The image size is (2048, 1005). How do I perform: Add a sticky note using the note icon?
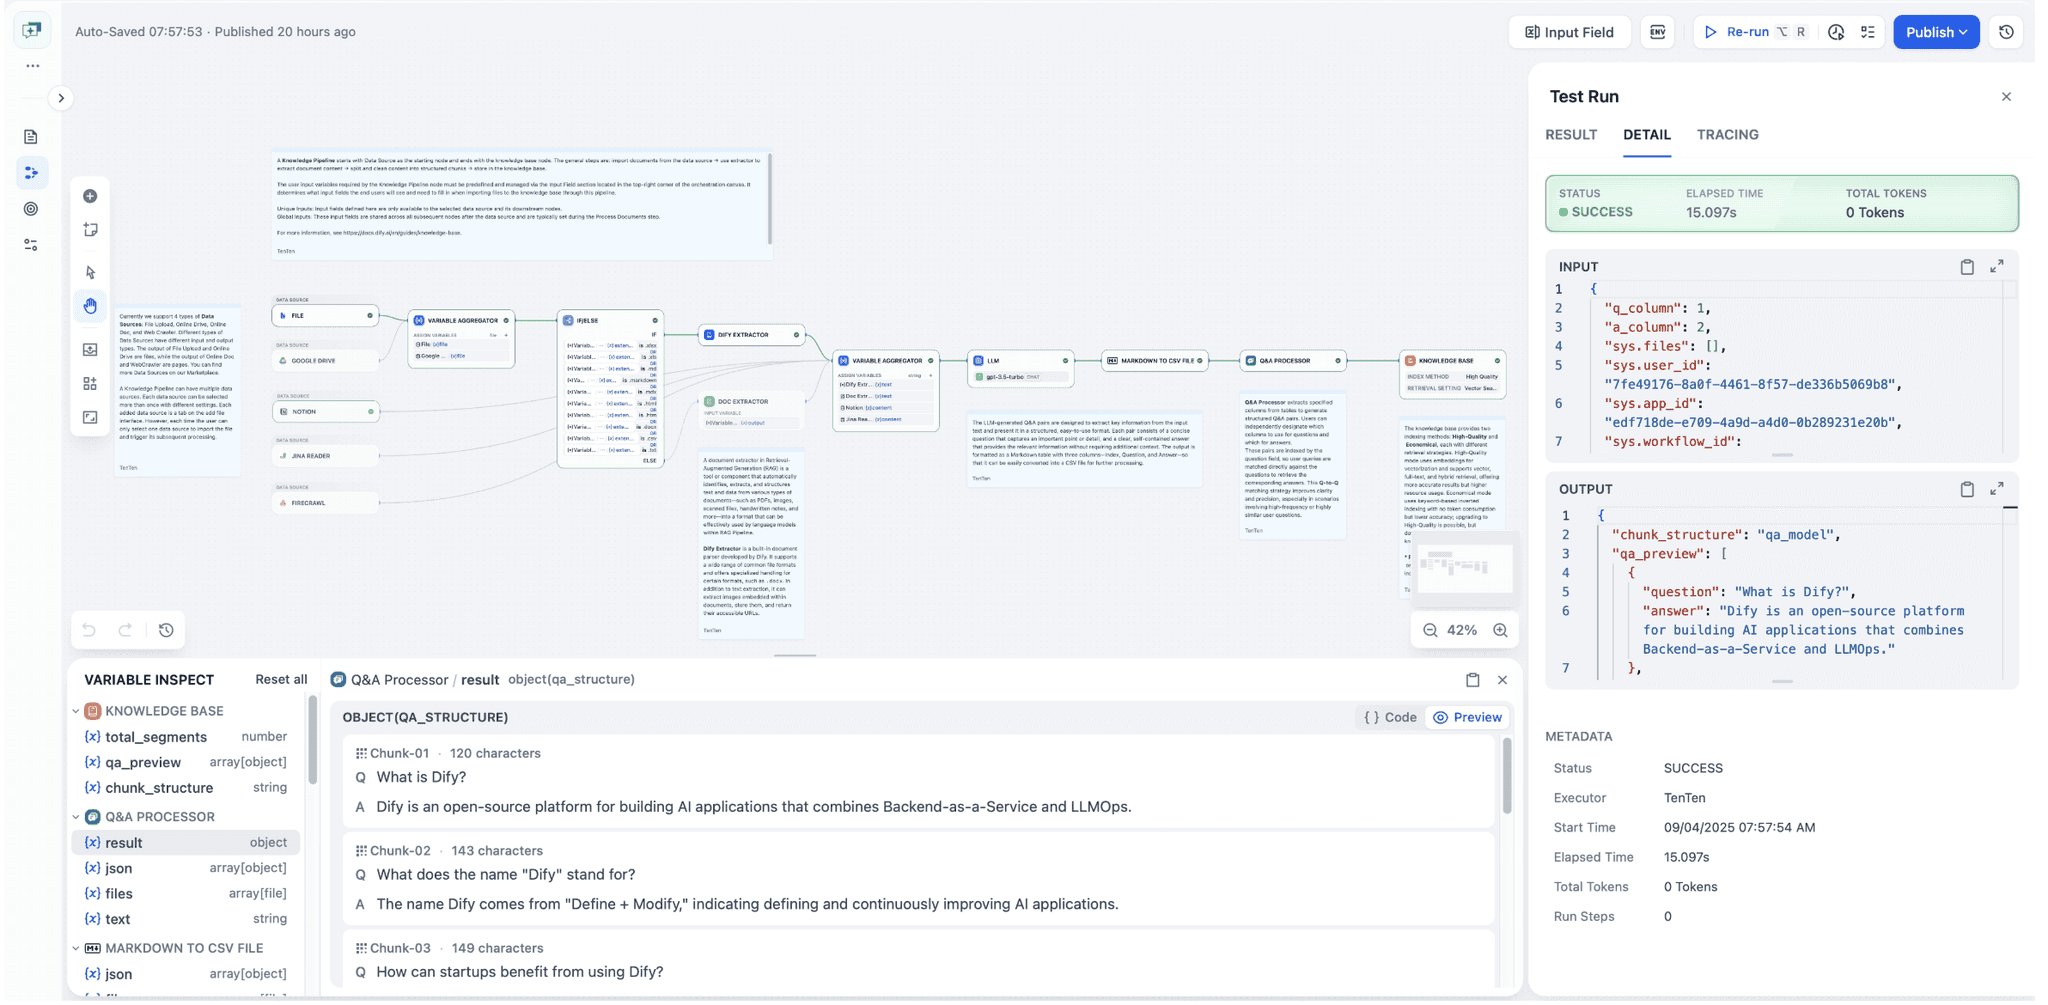click(x=90, y=228)
